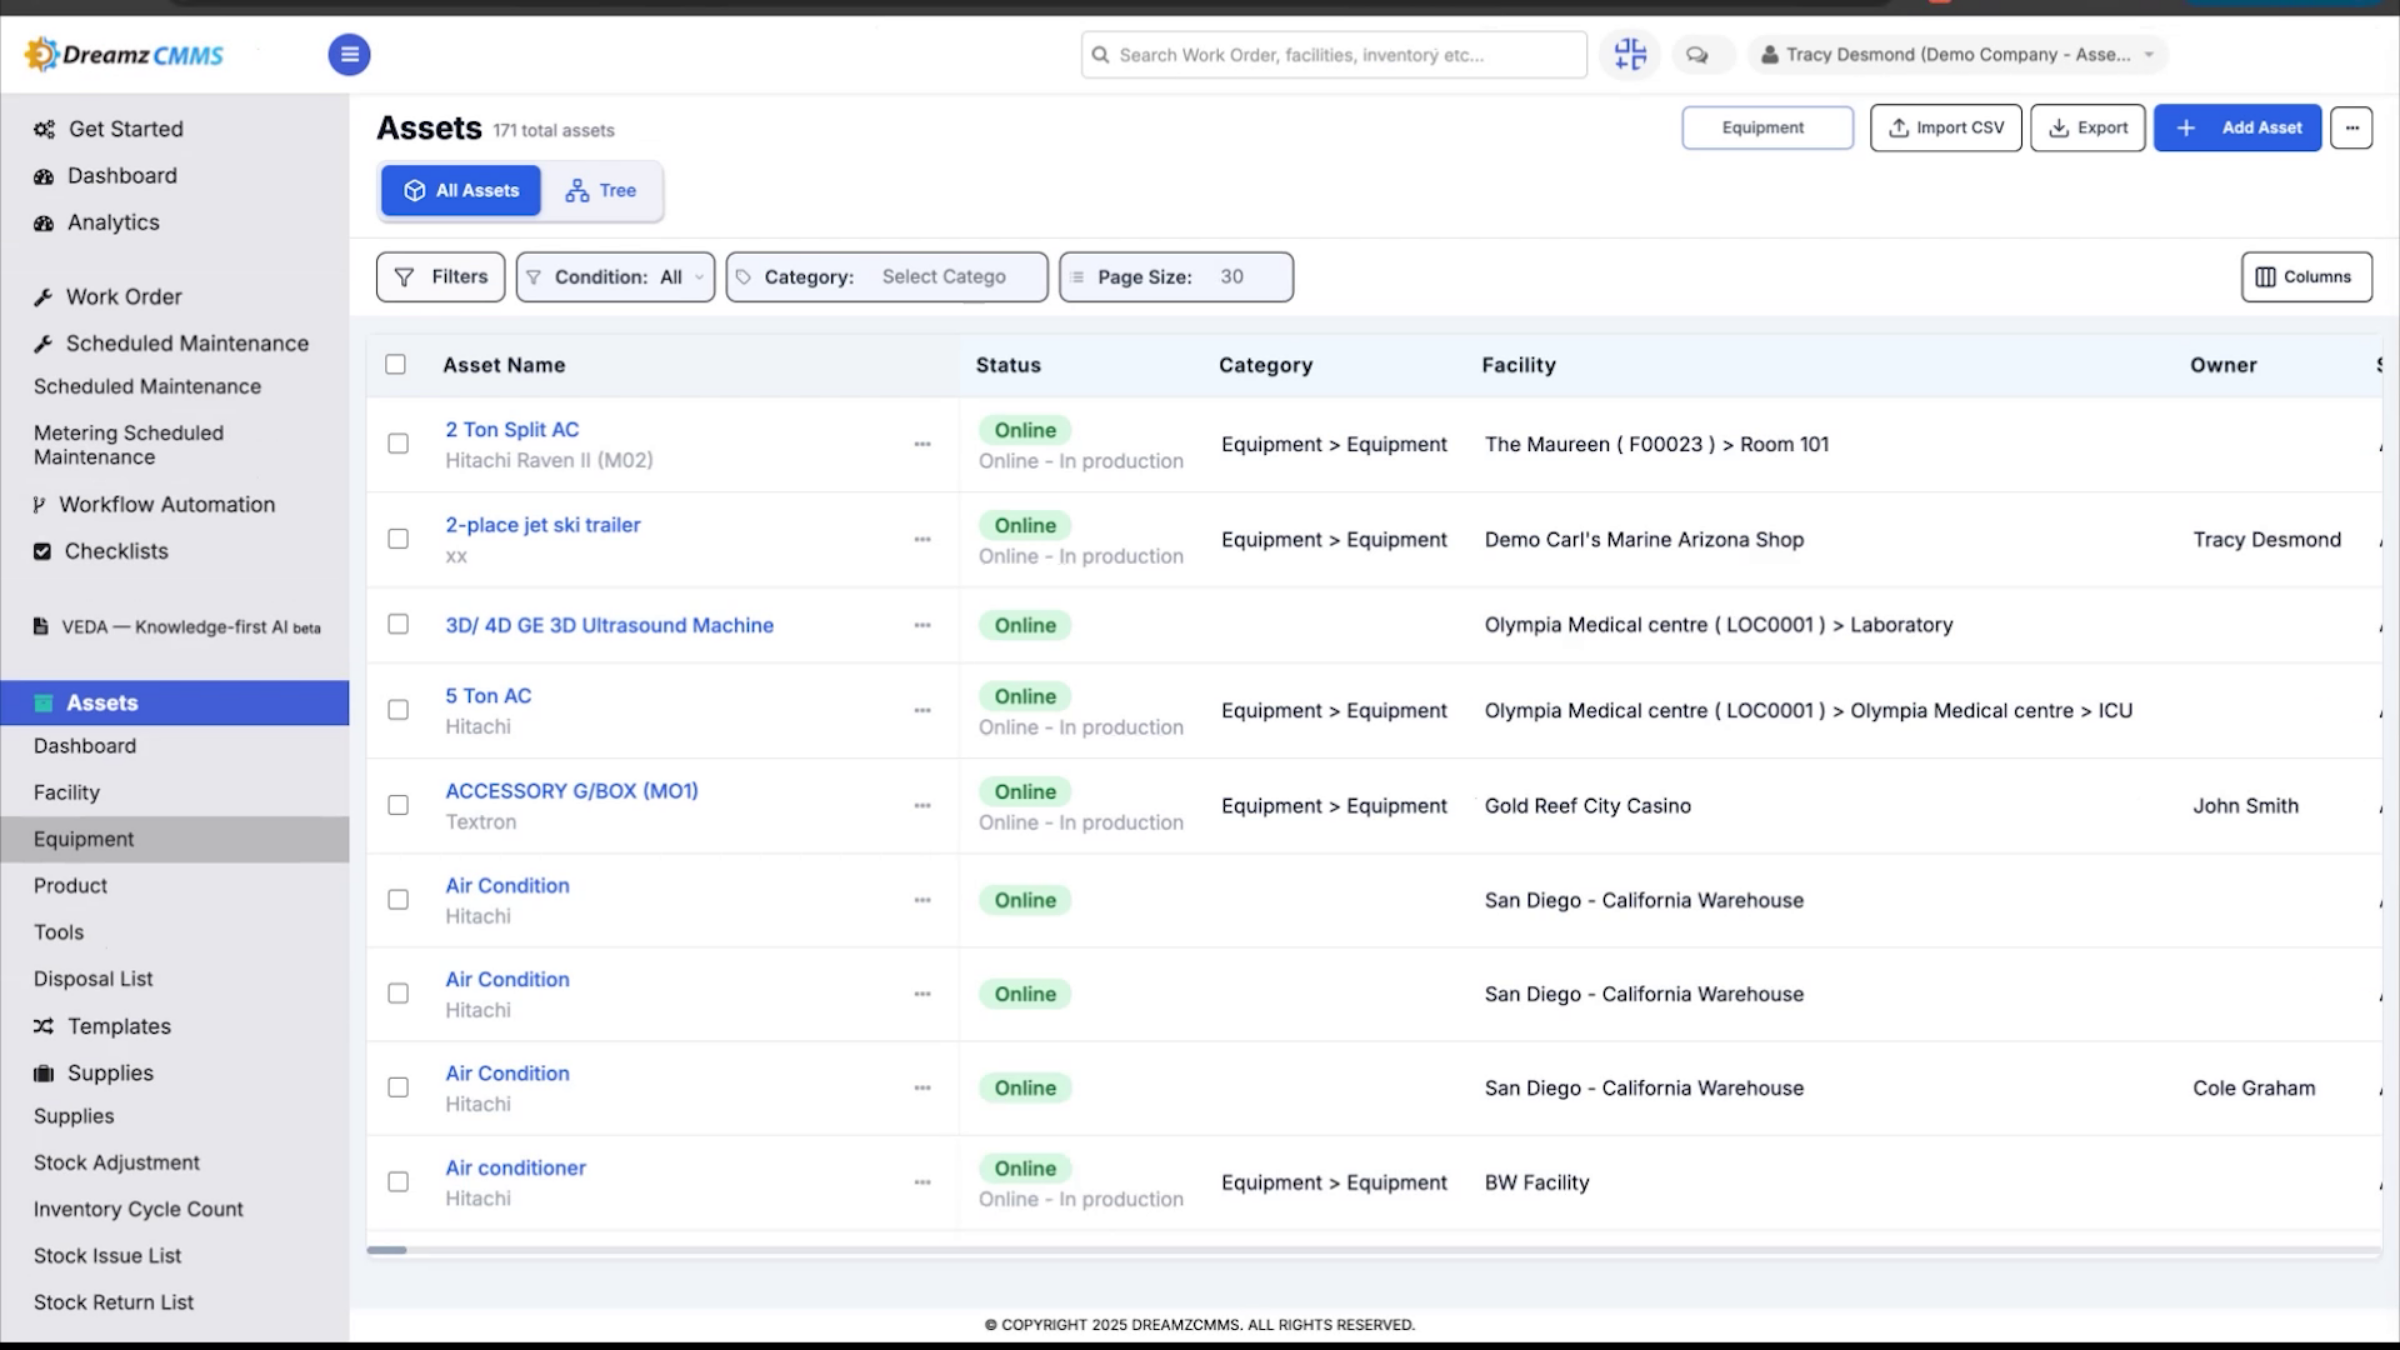2400x1350 pixels.
Task: Click the Analytics gauge icon in sidebar
Action: pyautogui.click(x=43, y=223)
